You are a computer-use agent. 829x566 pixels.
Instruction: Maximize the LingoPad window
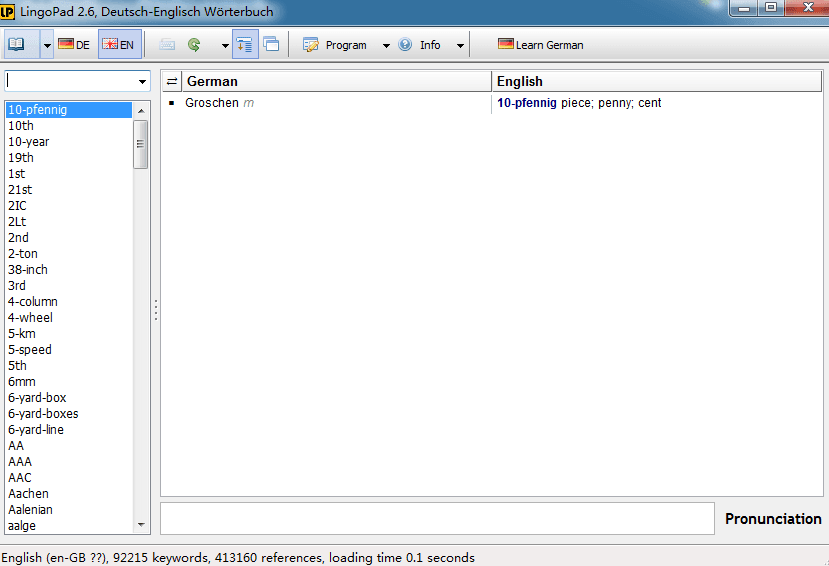(x=771, y=8)
